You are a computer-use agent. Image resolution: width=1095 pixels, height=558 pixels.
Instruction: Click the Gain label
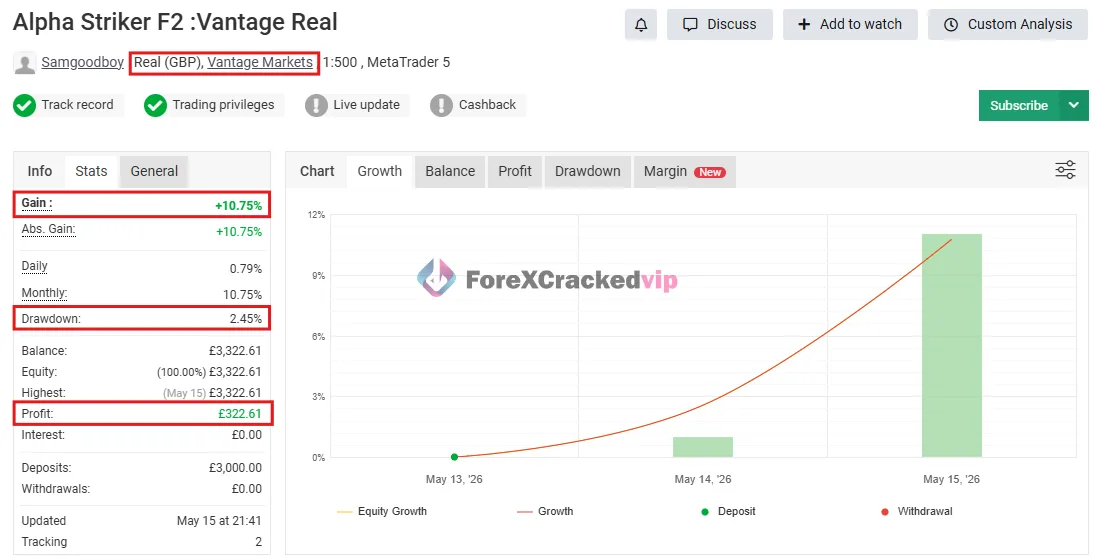point(37,203)
